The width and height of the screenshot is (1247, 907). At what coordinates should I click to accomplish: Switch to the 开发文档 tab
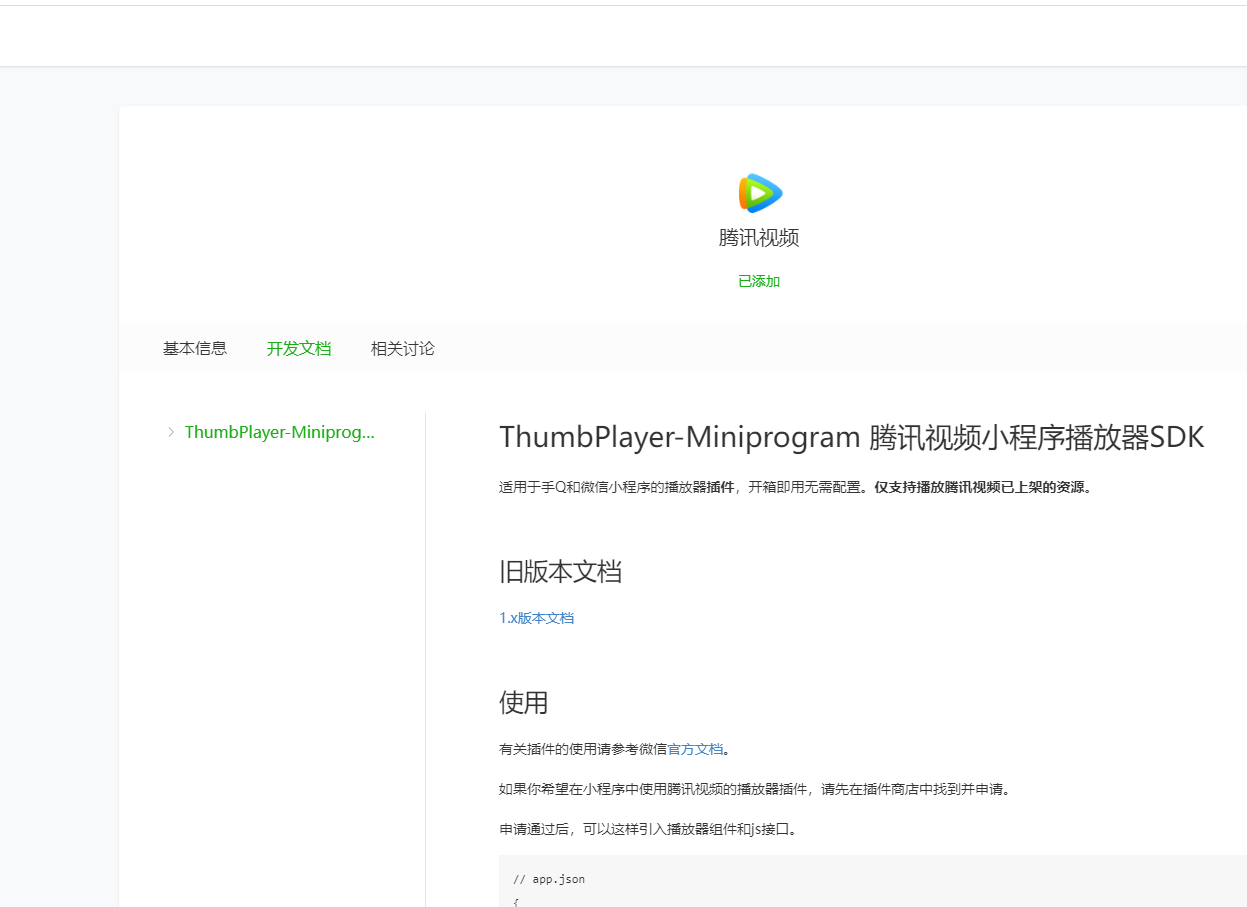coord(299,348)
